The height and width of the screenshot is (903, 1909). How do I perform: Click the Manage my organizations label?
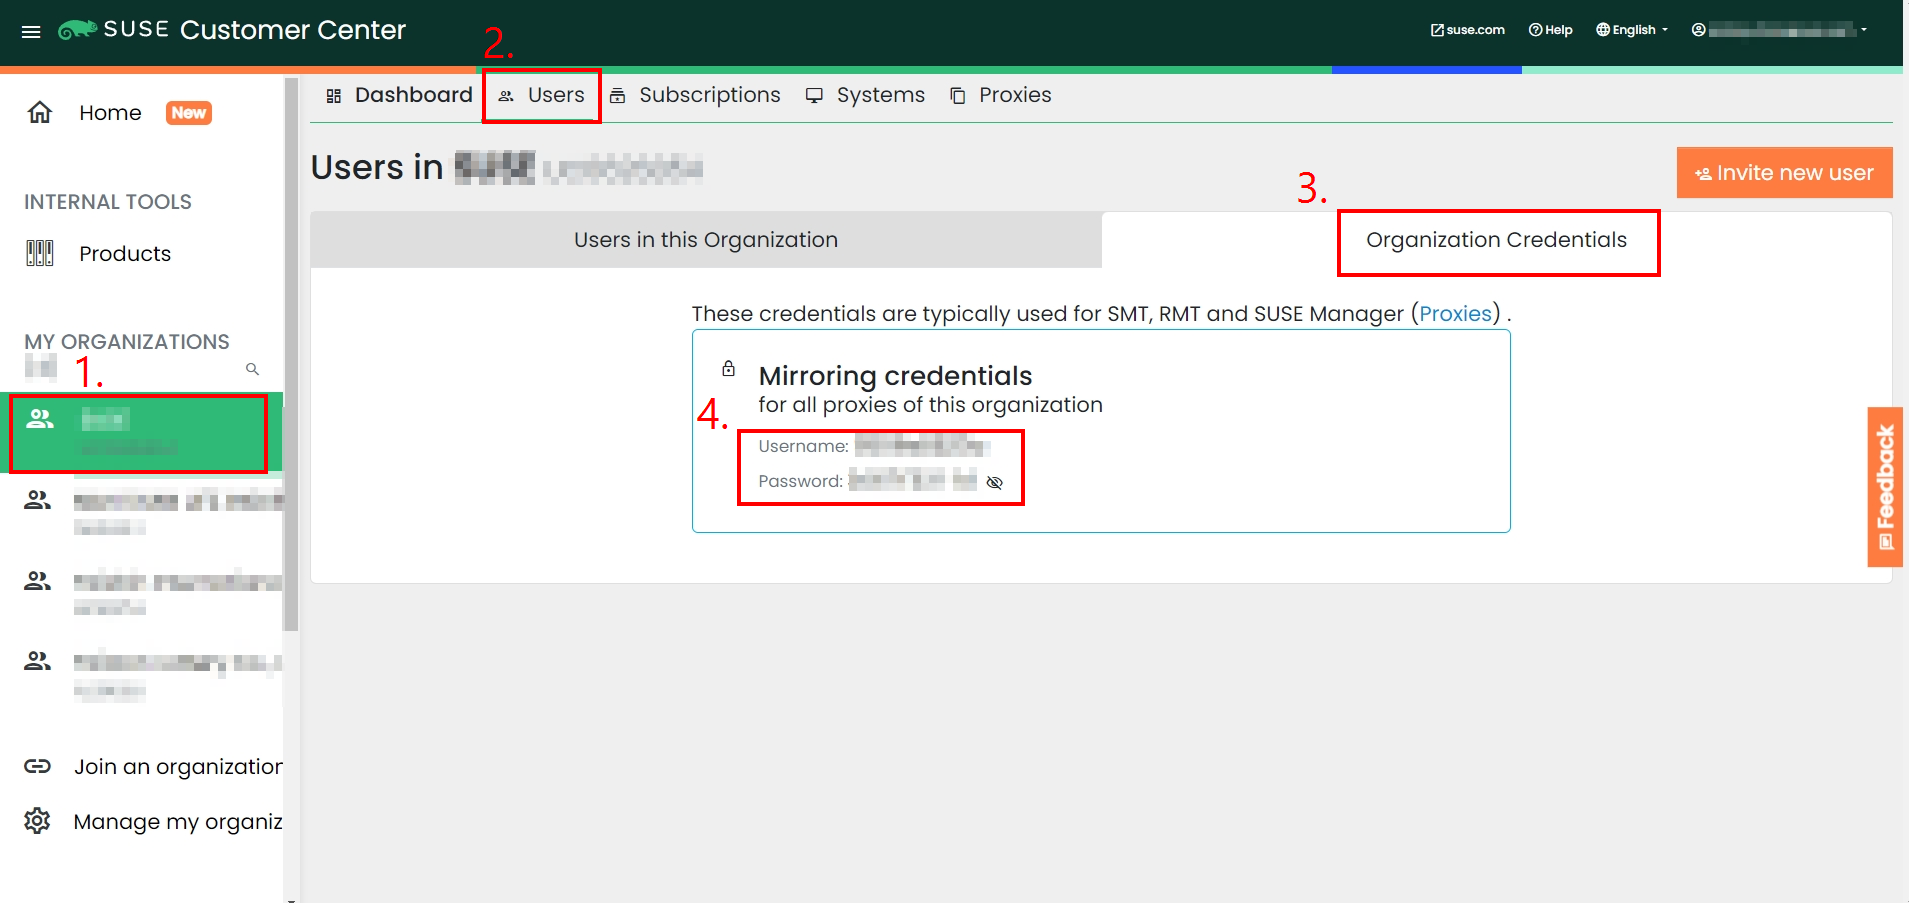coord(178,822)
